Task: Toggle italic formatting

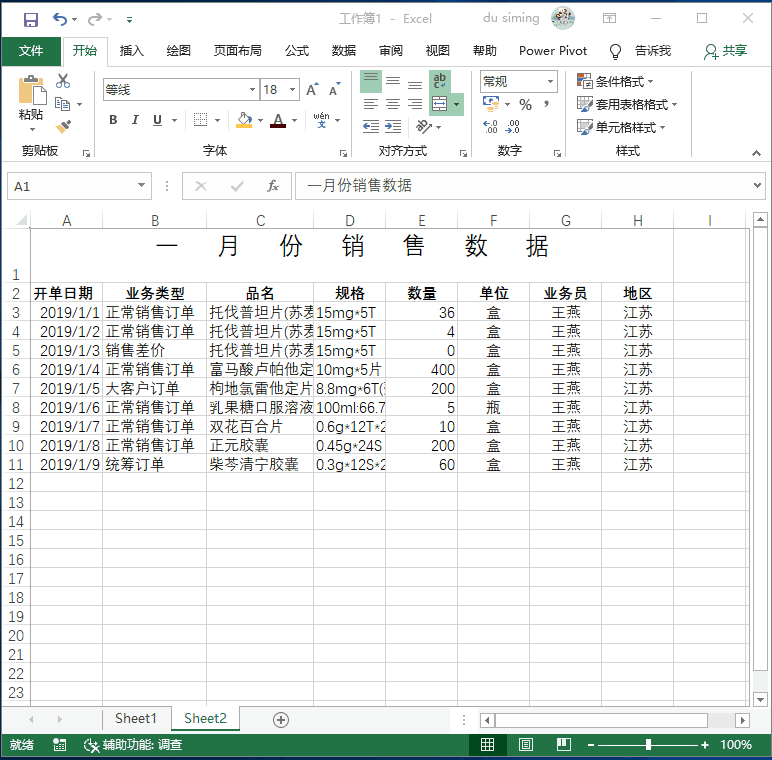Action: (x=135, y=120)
